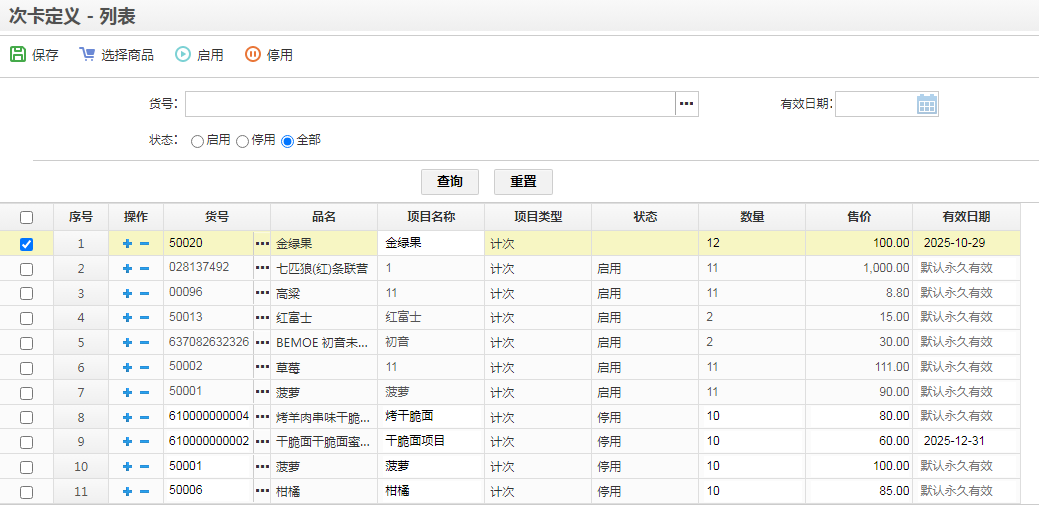Image resolution: width=1039 pixels, height=510 pixels.
Task: Click the plus icon in row 1
Action: coord(127,243)
